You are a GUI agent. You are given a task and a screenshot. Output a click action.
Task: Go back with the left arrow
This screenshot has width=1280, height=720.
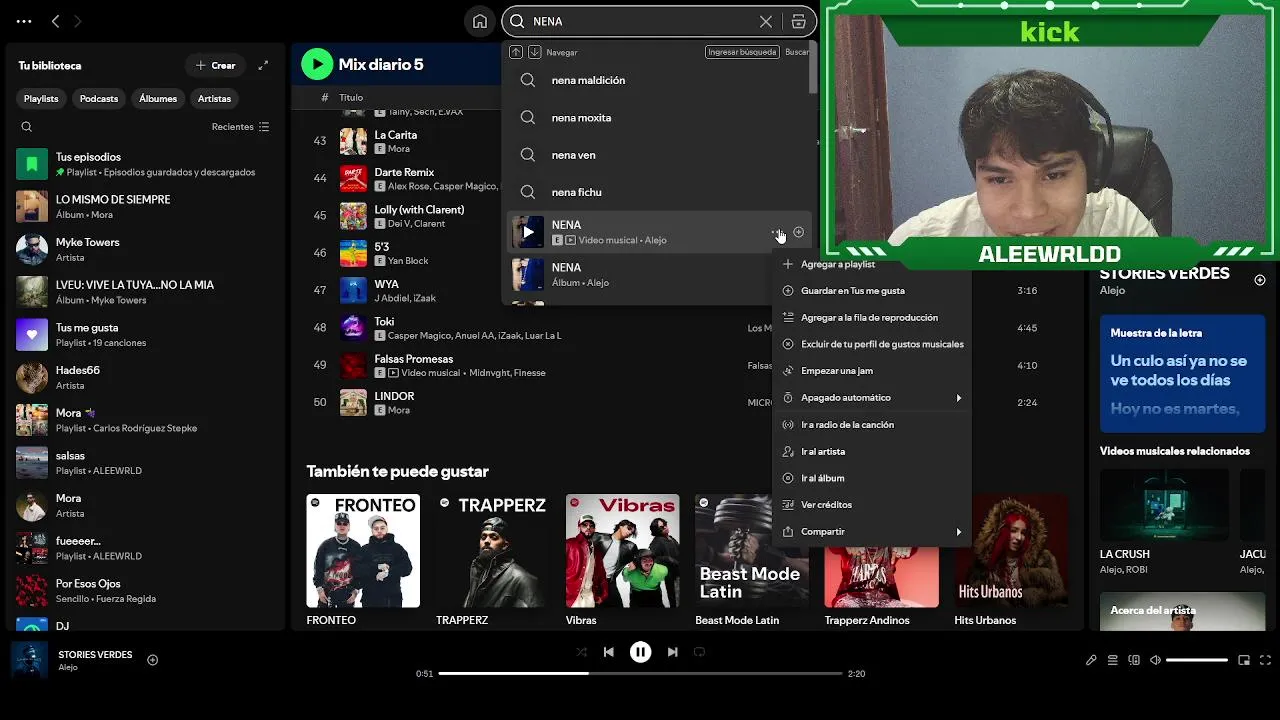(x=56, y=21)
